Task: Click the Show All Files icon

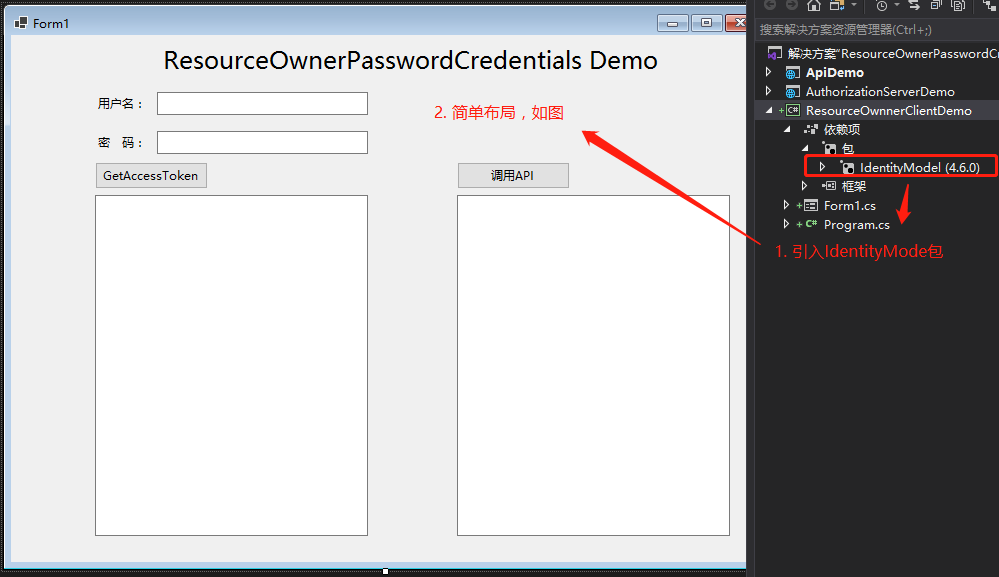Action: [x=958, y=6]
